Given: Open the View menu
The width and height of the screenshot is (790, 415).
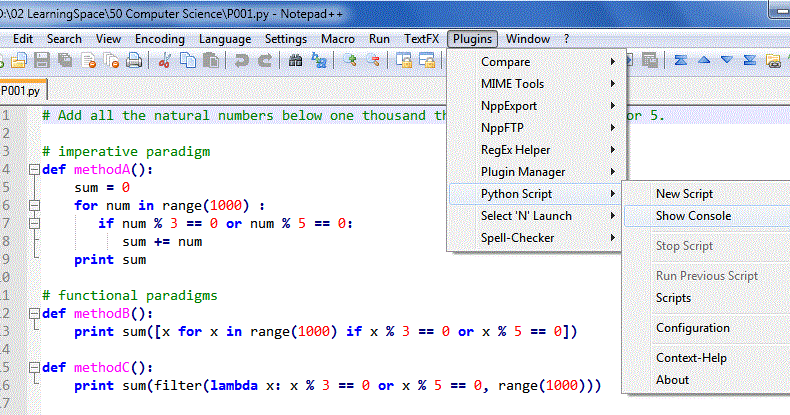Looking at the screenshot, I should coord(108,39).
